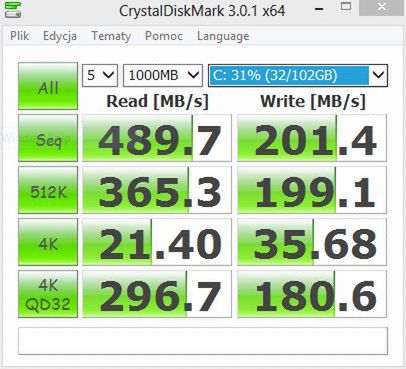Run all benchmarks with the All button
This screenshot has height=369, width=406.
[x=48, y=86]
